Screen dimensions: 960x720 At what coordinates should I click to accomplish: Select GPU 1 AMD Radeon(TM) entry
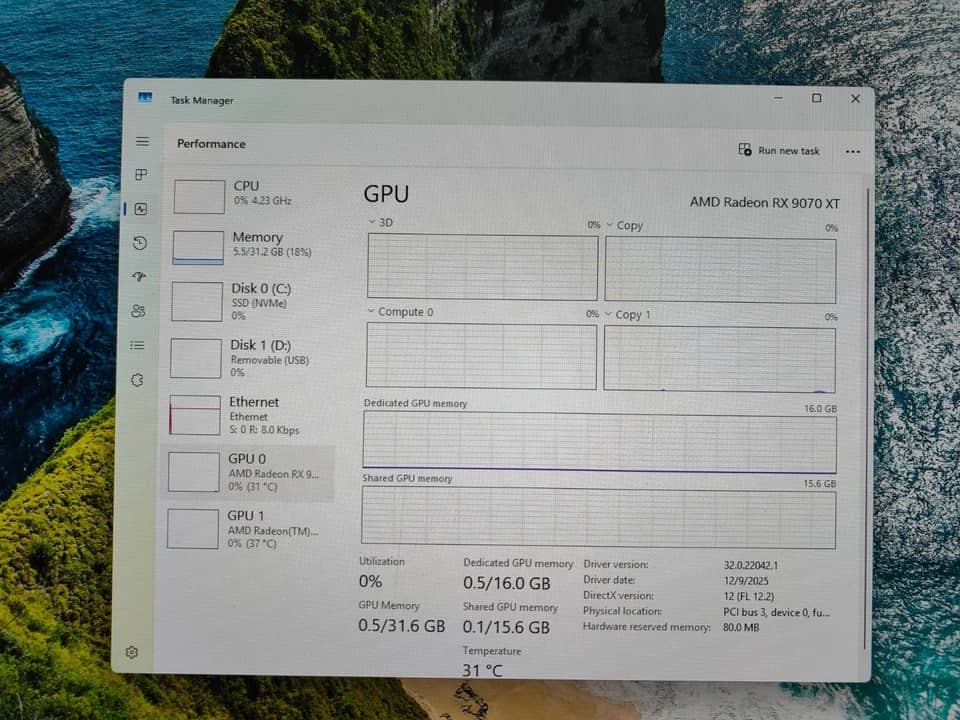(247, 529)
